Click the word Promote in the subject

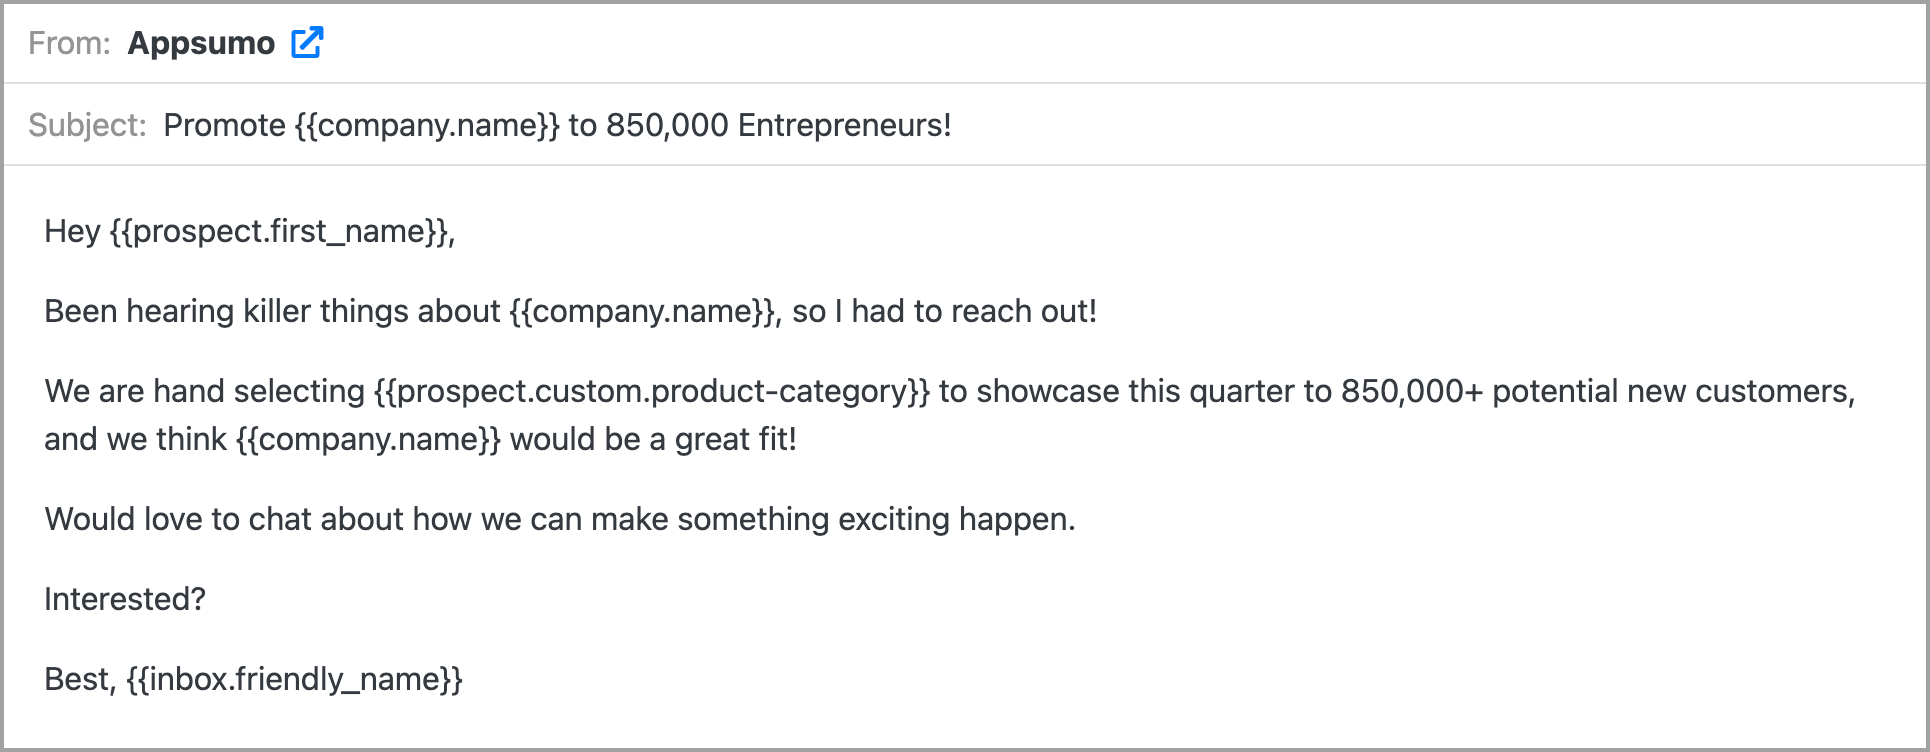click(x=224, y=125)
